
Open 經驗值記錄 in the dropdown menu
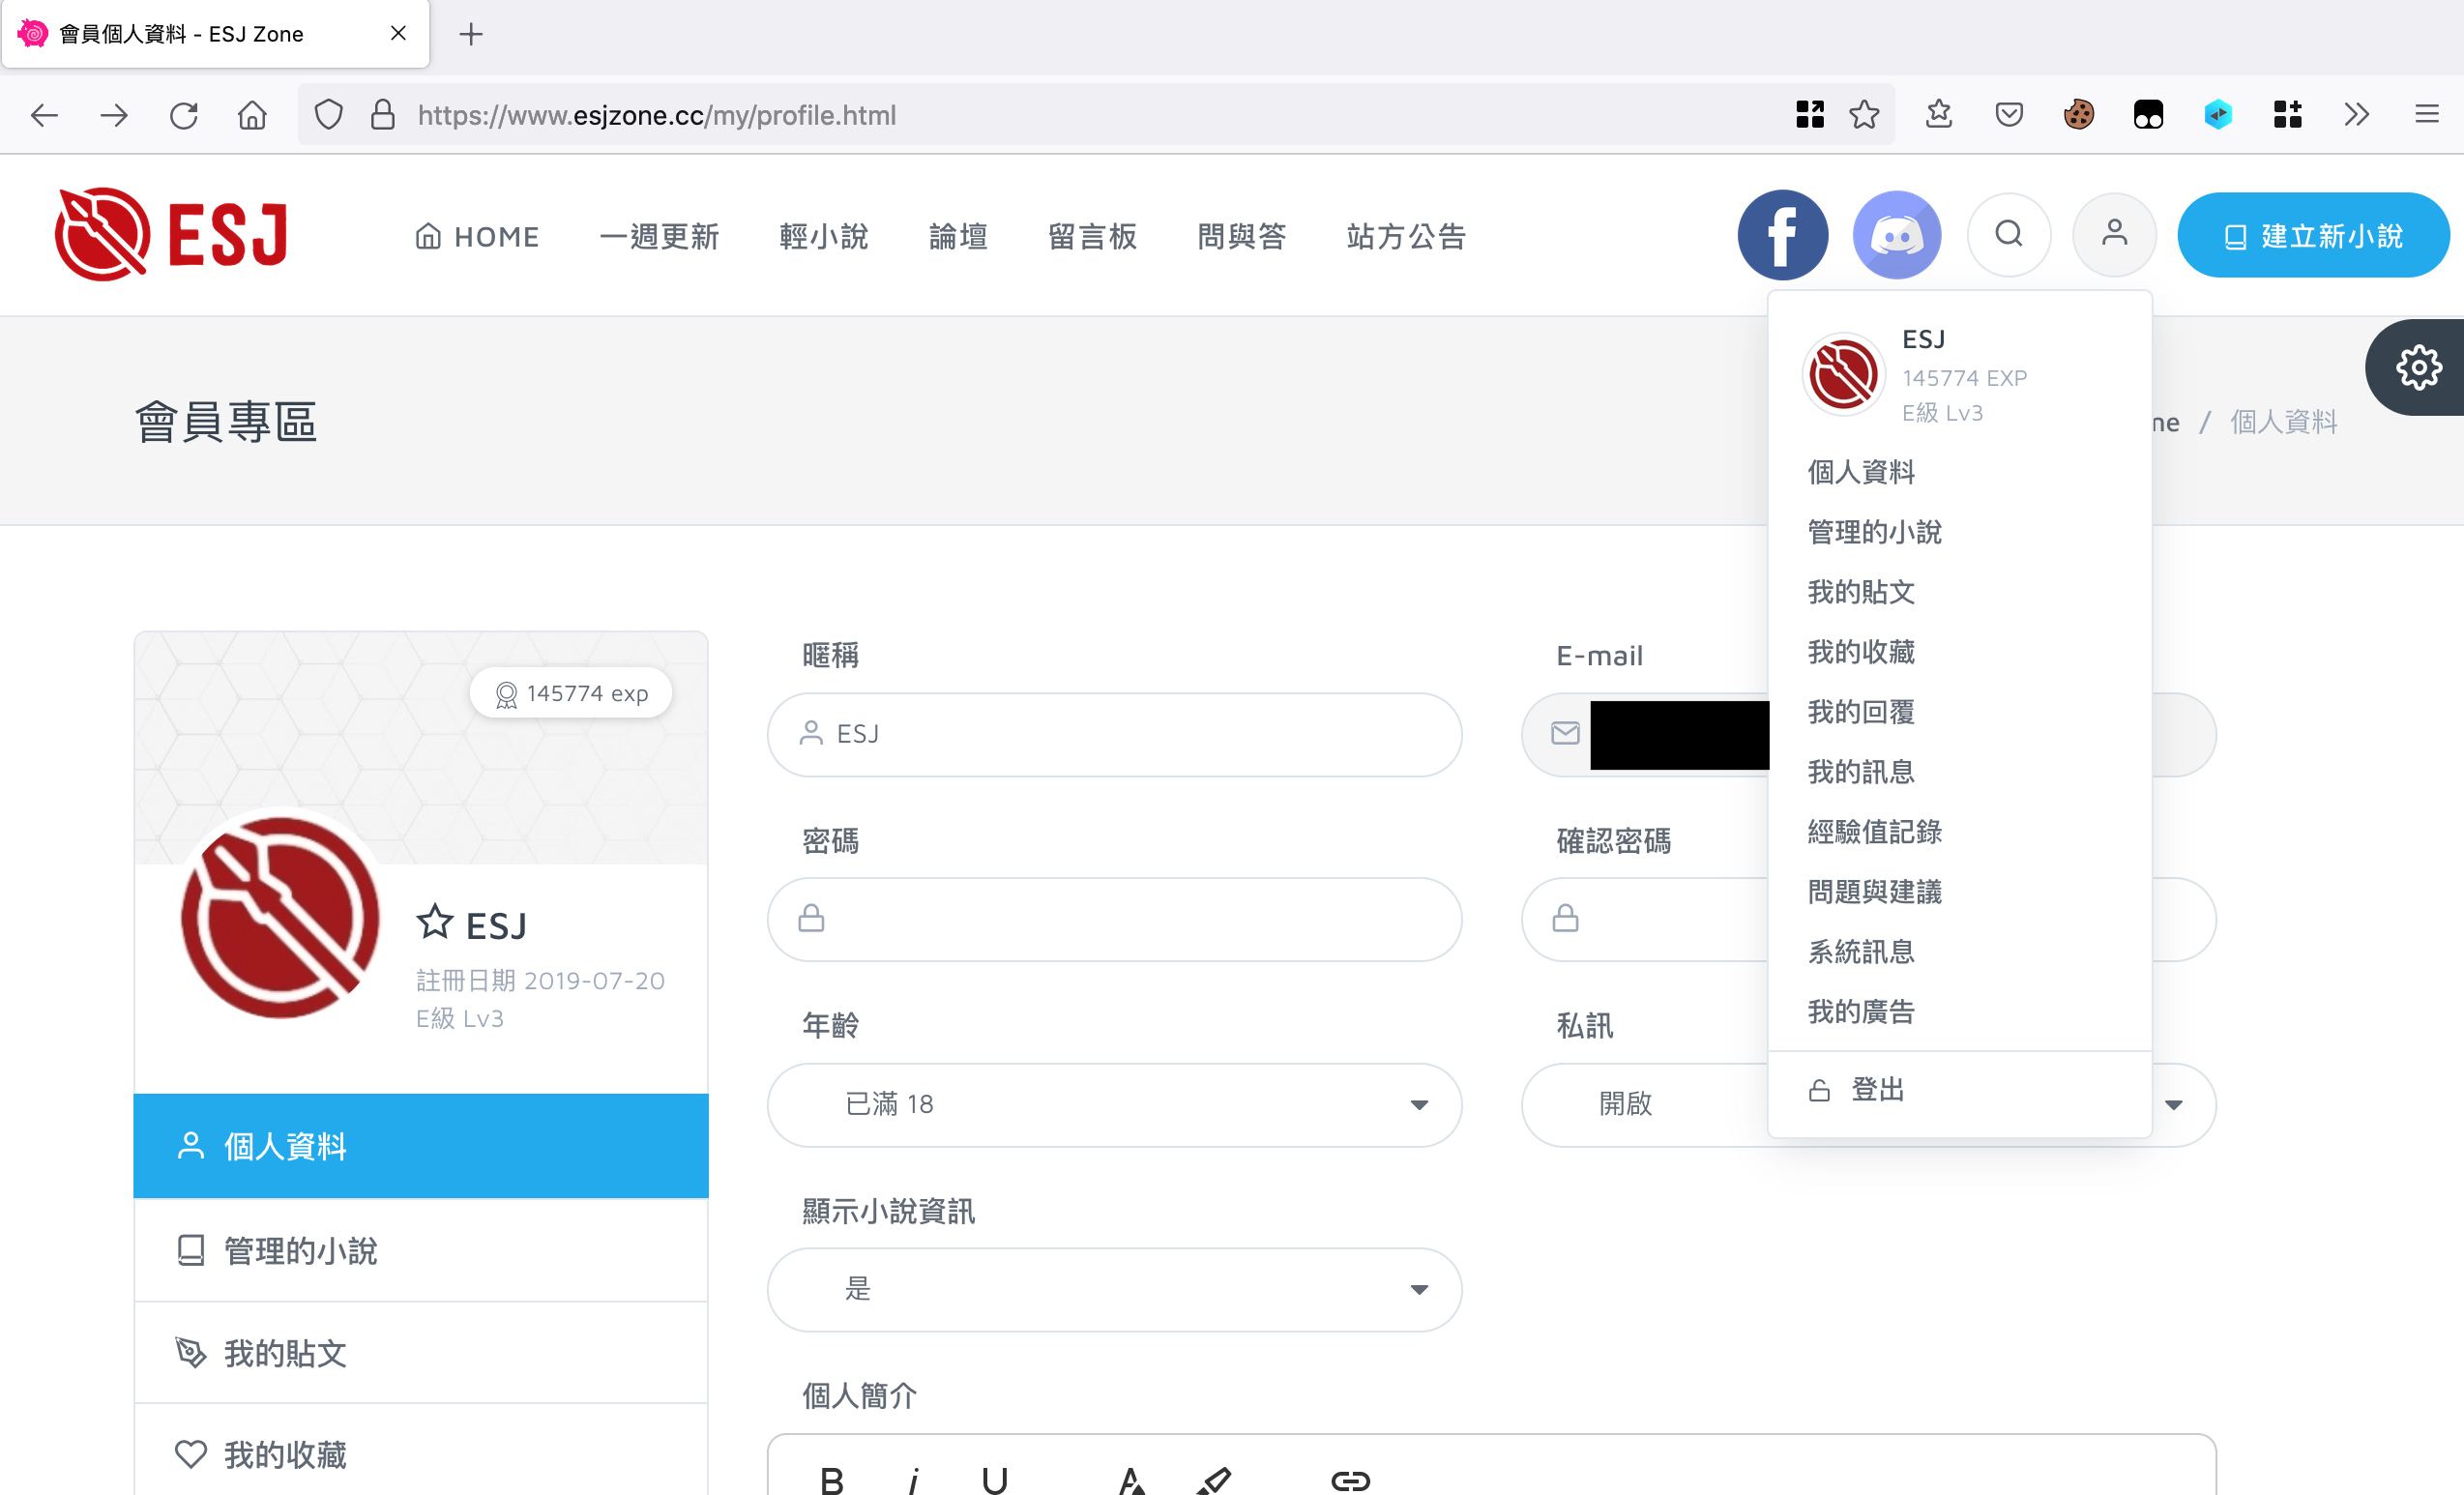pos(1874,831)
